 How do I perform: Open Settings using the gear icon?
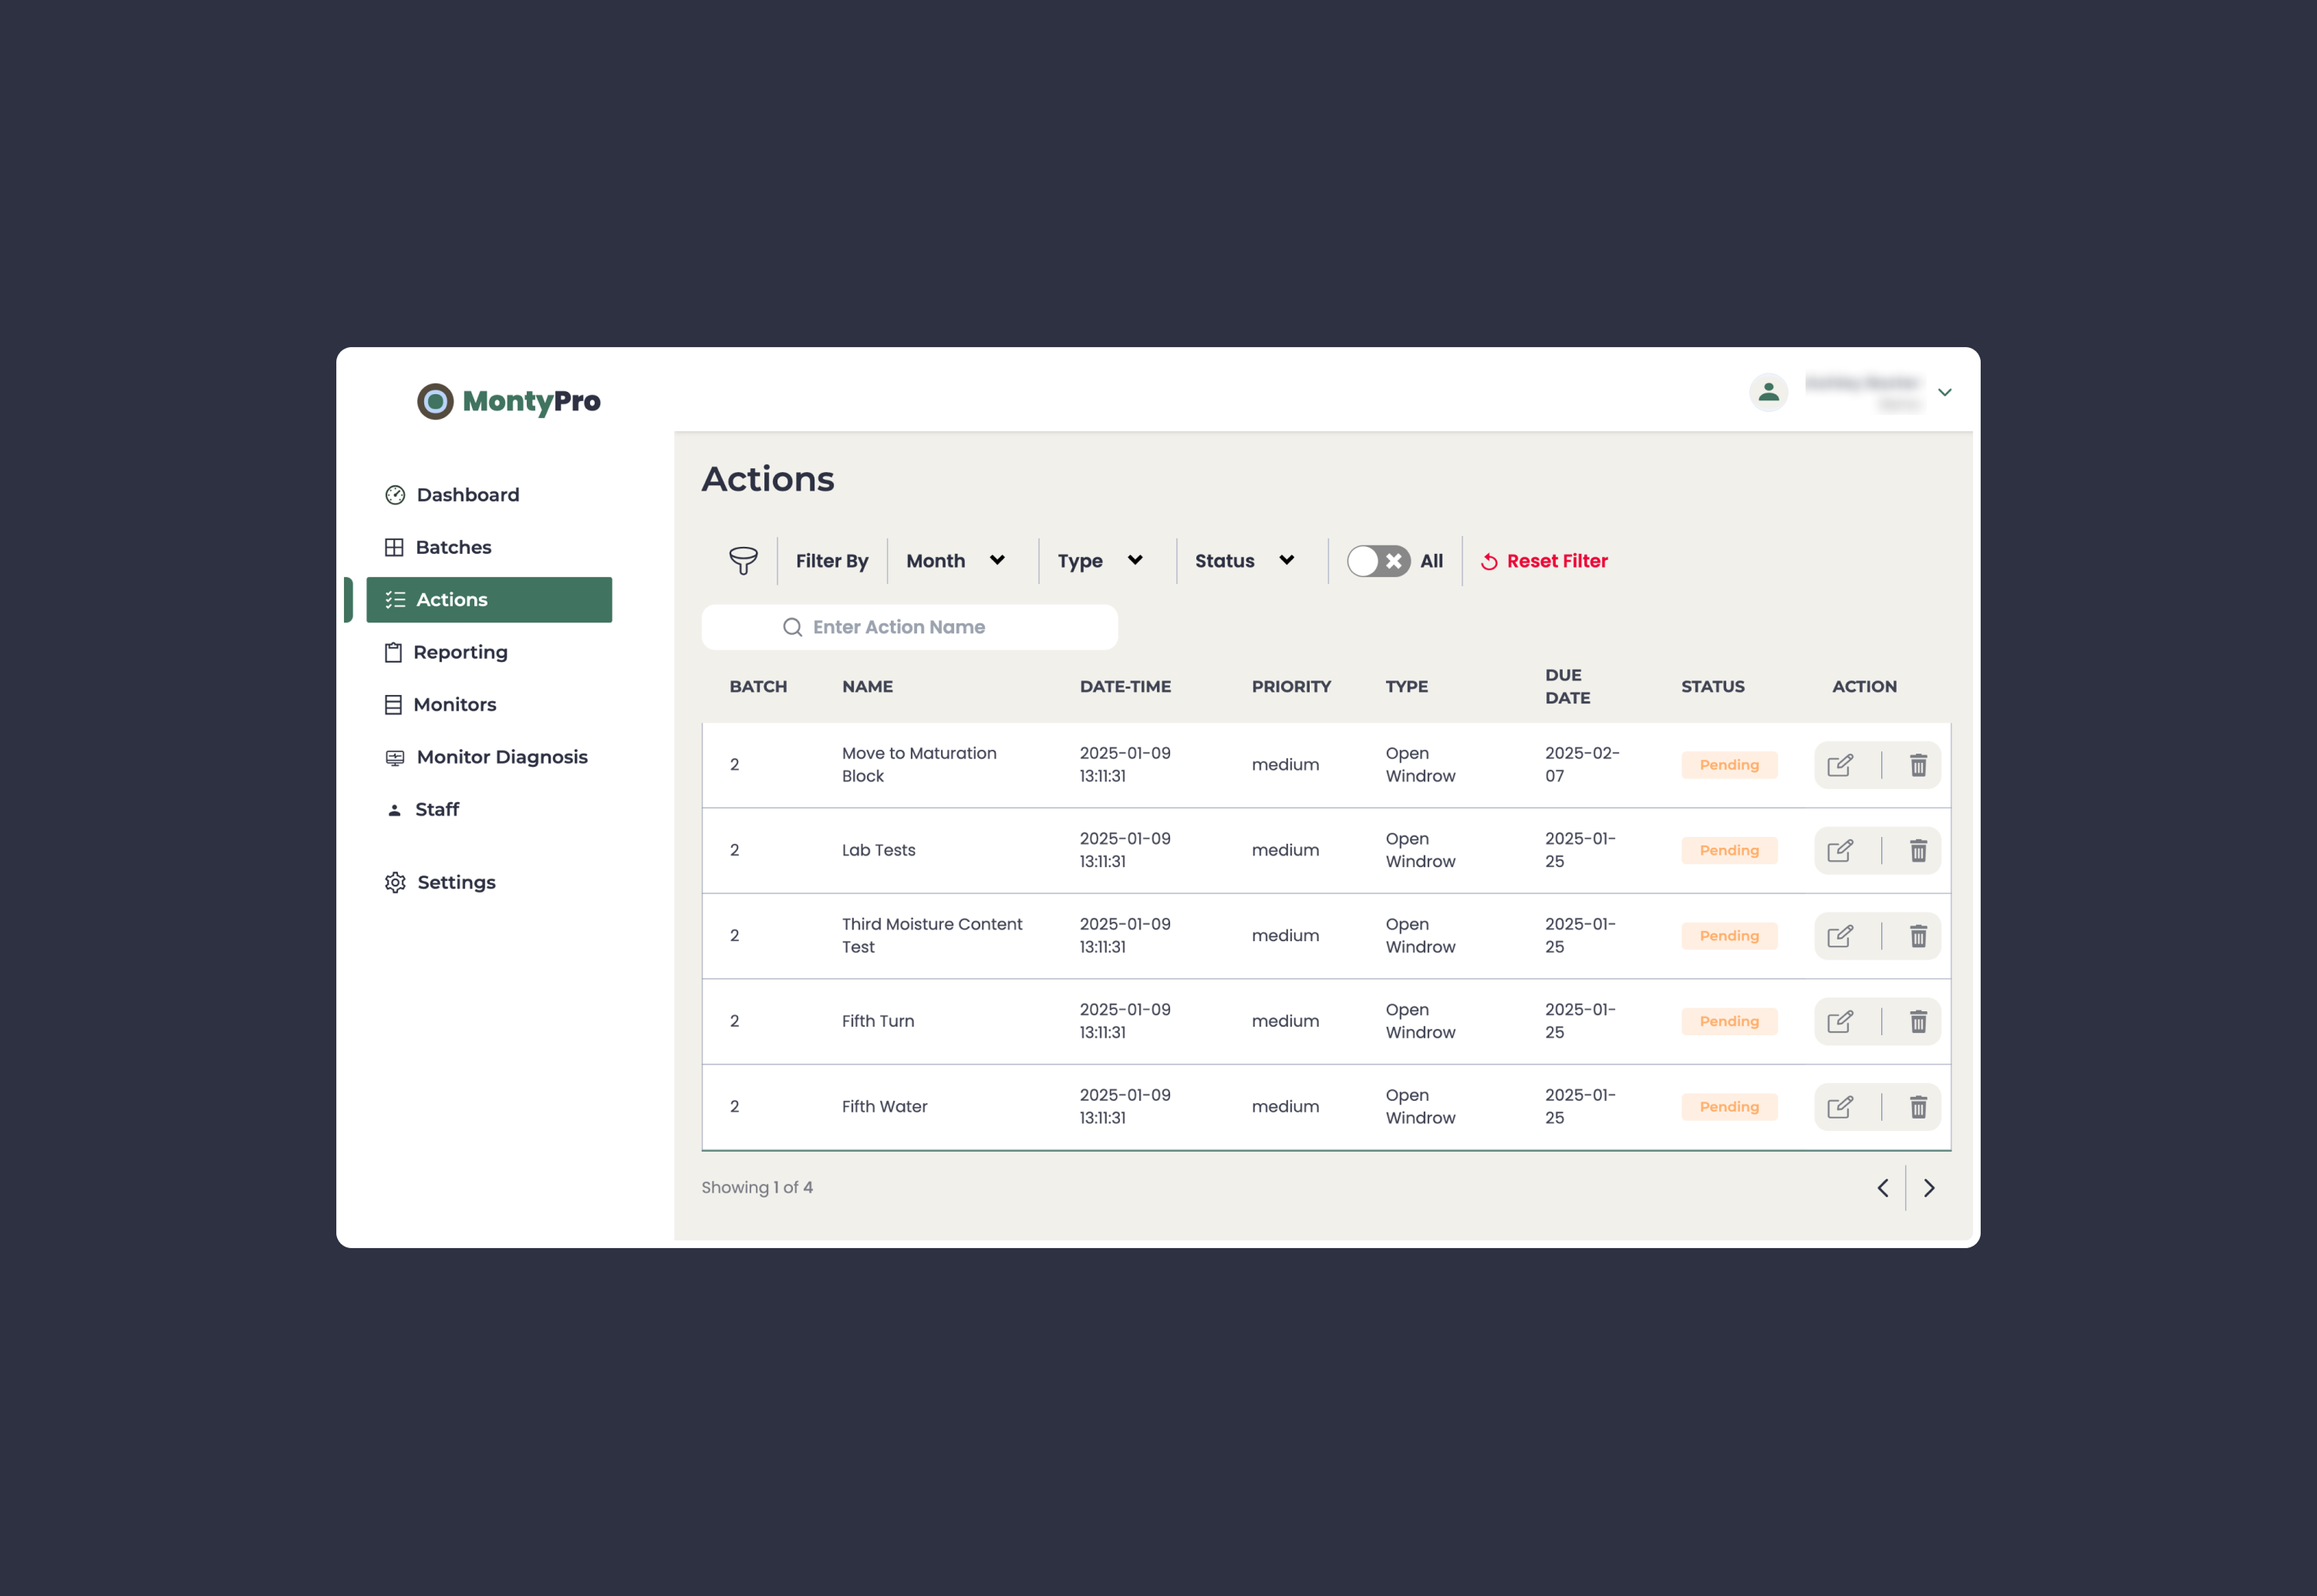pos(395,881)
